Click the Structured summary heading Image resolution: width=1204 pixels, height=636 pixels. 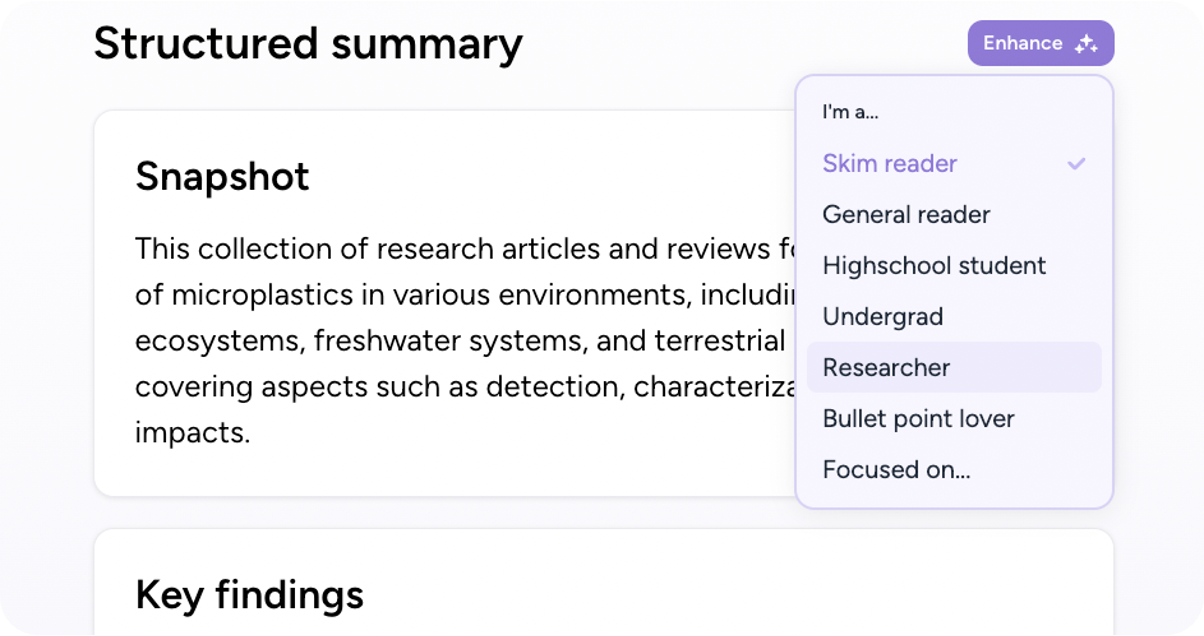tap(308, 44)
